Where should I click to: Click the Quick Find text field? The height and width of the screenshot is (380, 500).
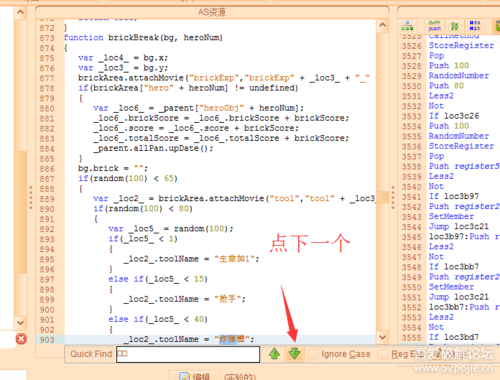coord(188,354)
